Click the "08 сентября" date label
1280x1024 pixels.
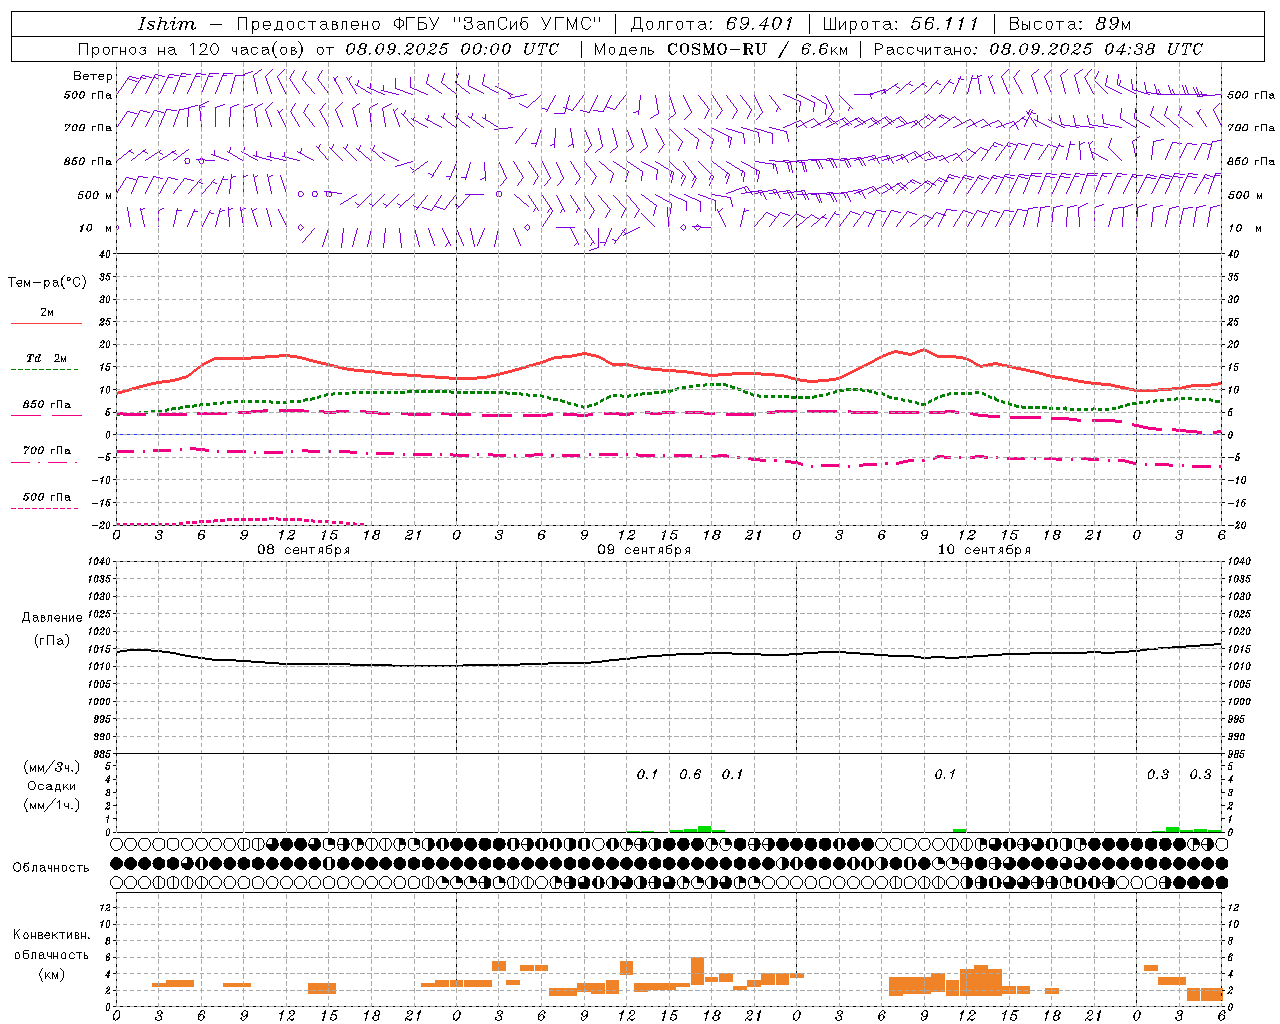[x=304, y=550]
